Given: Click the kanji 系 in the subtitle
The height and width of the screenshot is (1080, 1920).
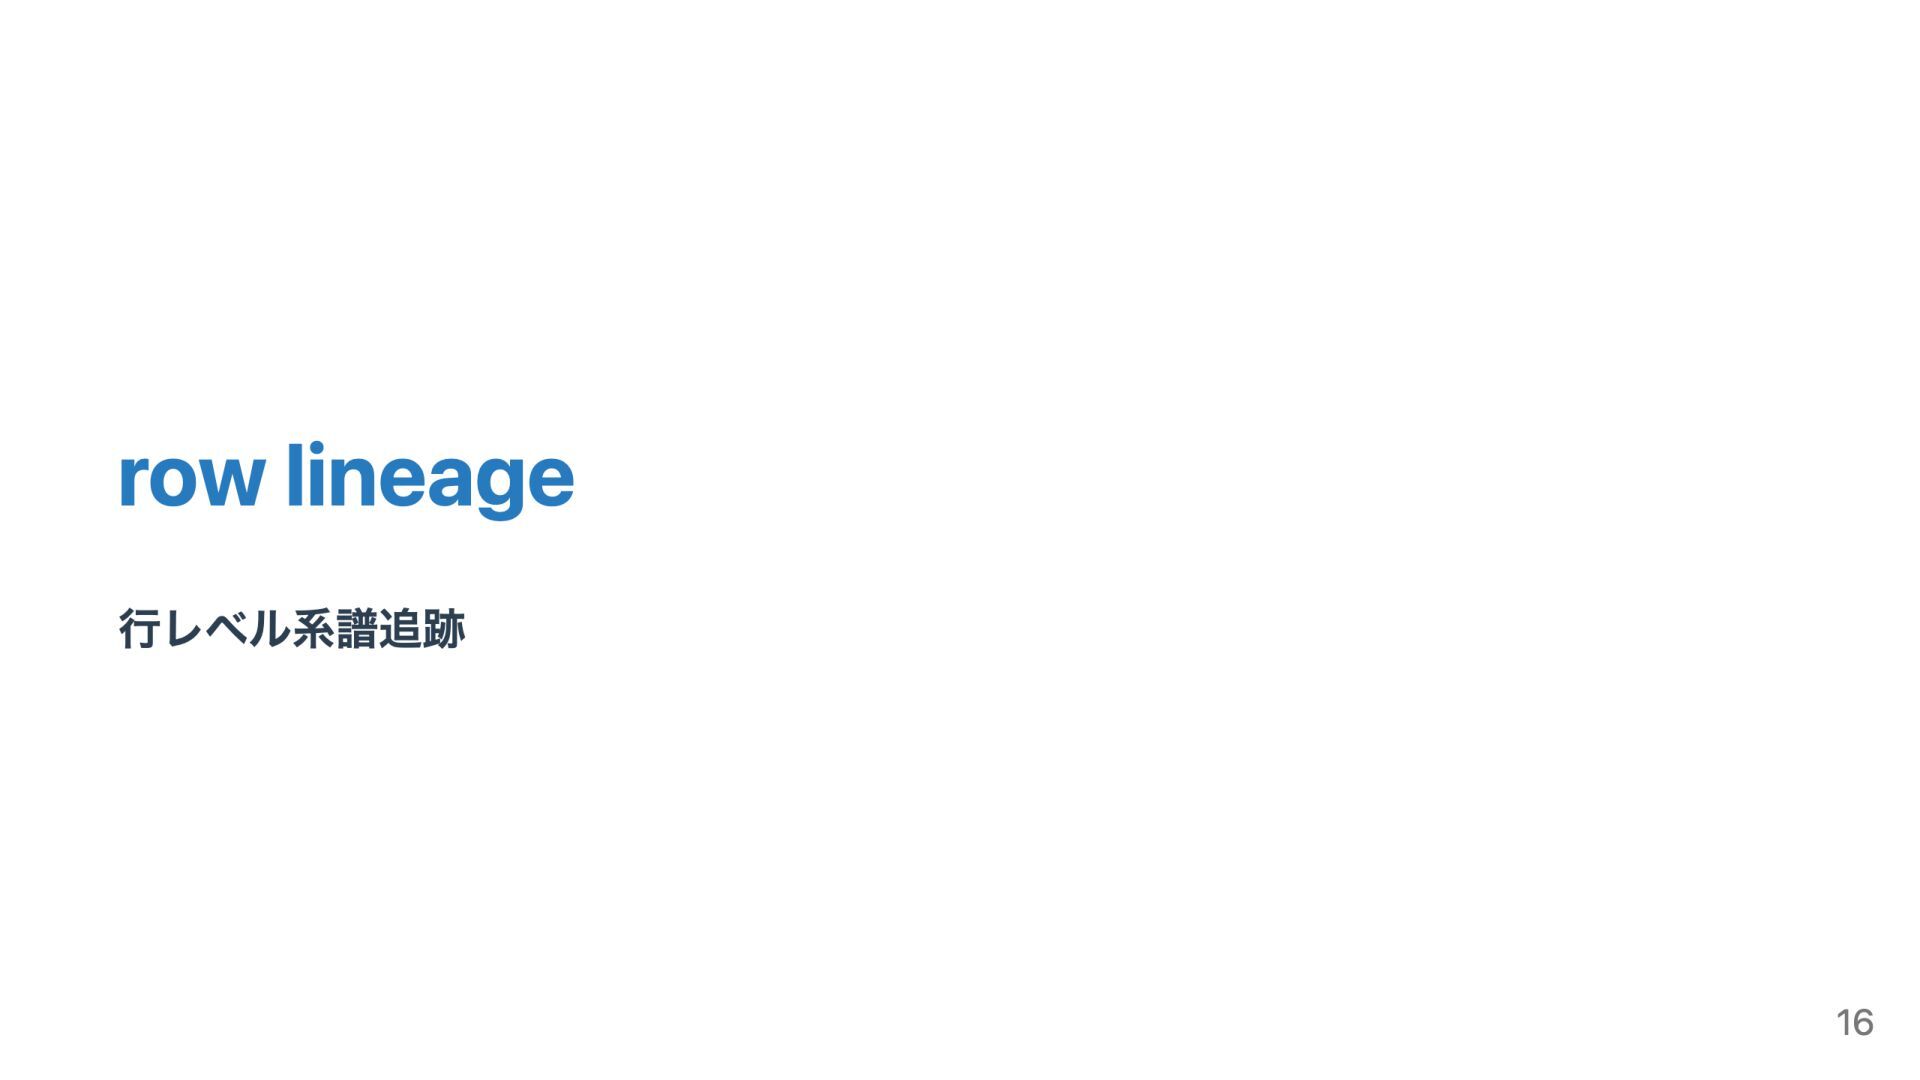Looking at the screenshot, I should 314,629.
